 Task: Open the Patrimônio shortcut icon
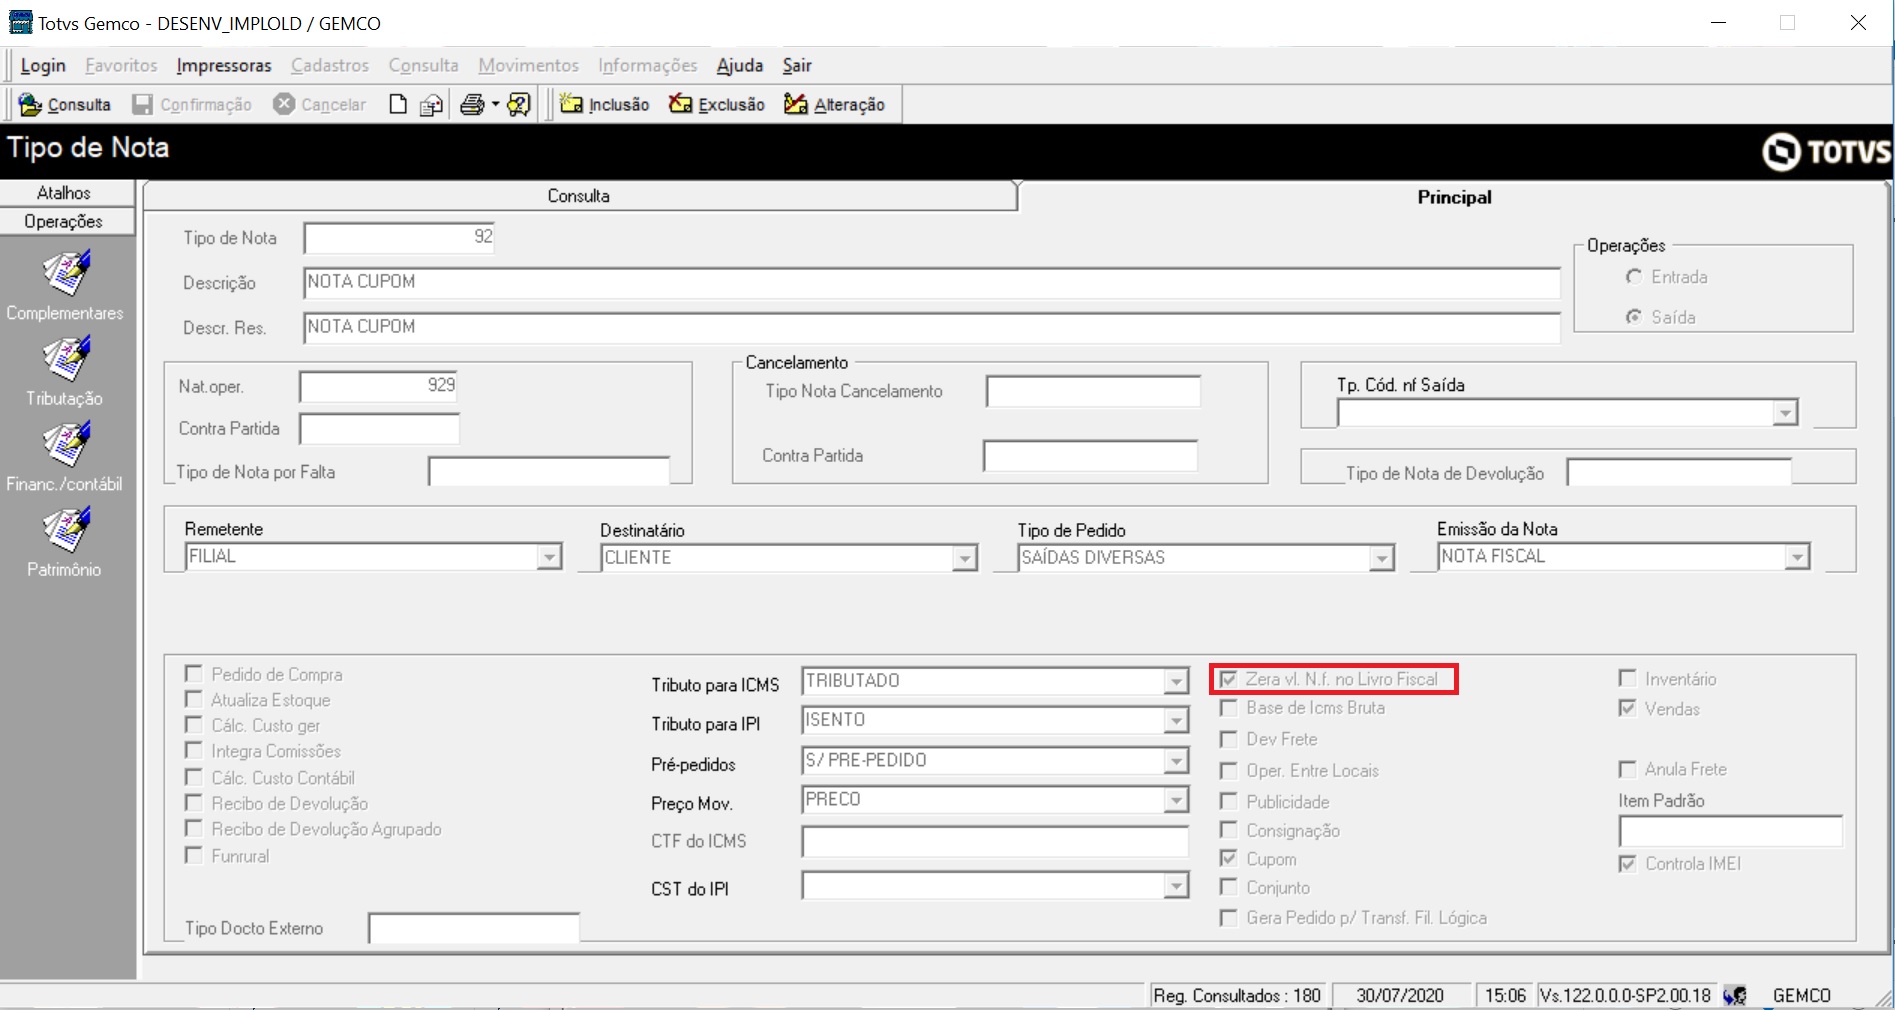[x=66, y=529]
